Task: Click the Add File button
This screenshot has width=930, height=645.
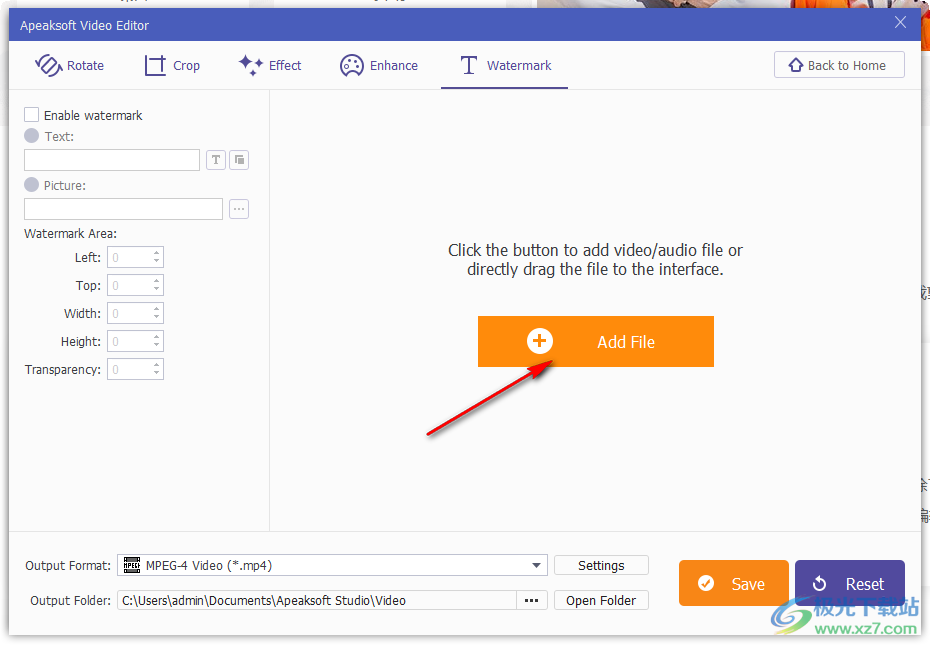Action: pos(595,341)
